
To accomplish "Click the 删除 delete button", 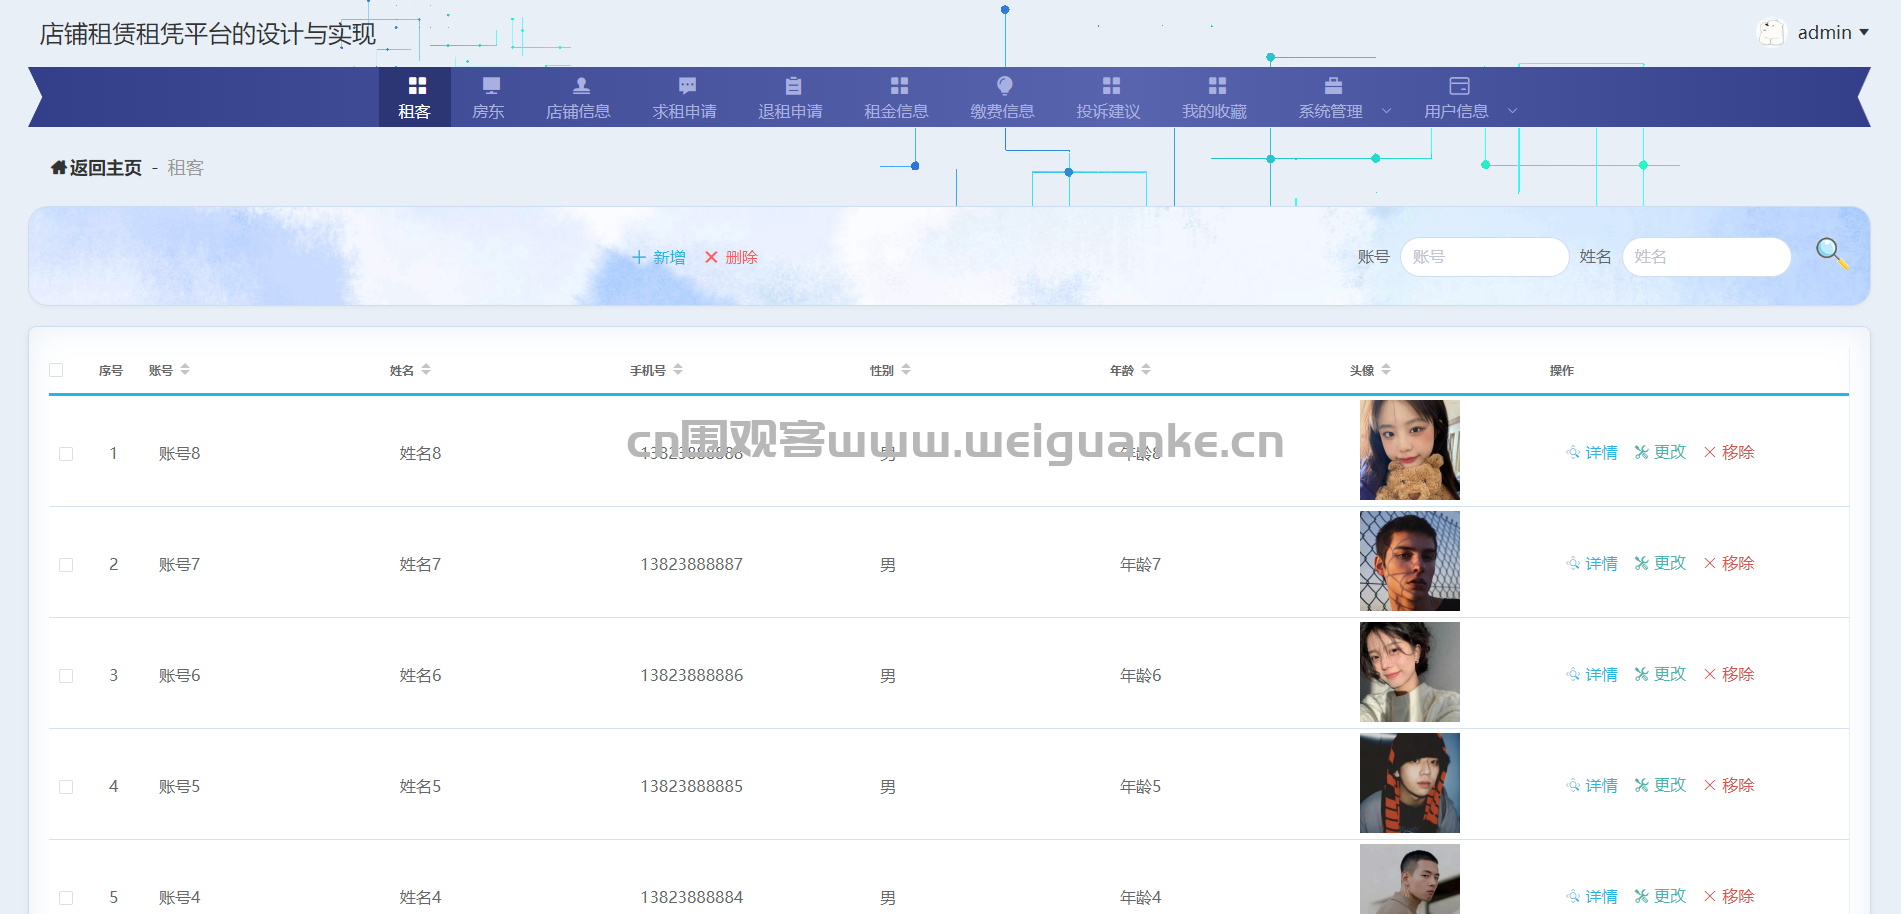I will pyautogui.click(x=731, y=257).
